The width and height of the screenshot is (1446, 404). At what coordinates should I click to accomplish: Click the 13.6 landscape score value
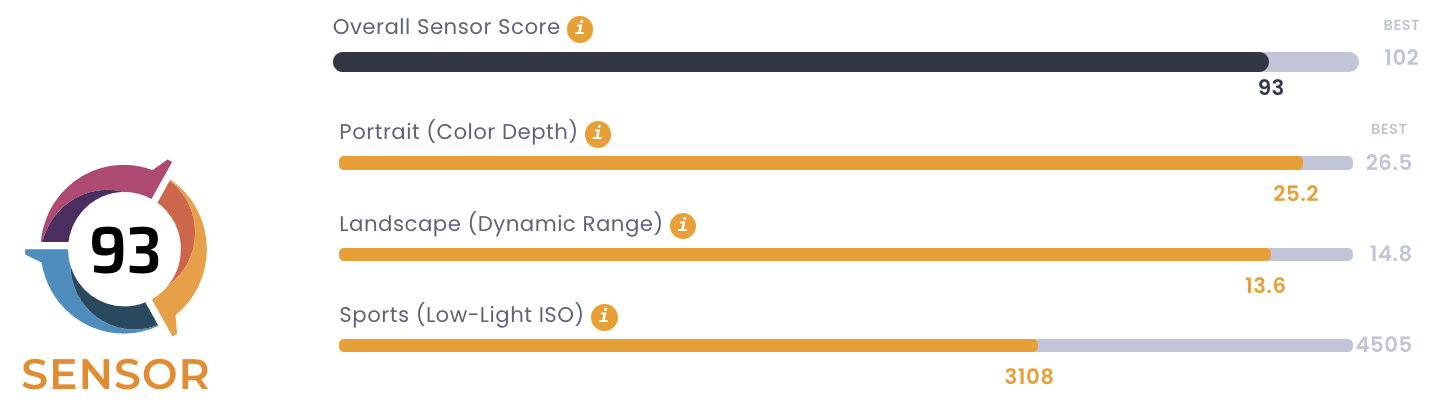[1265, 286]
